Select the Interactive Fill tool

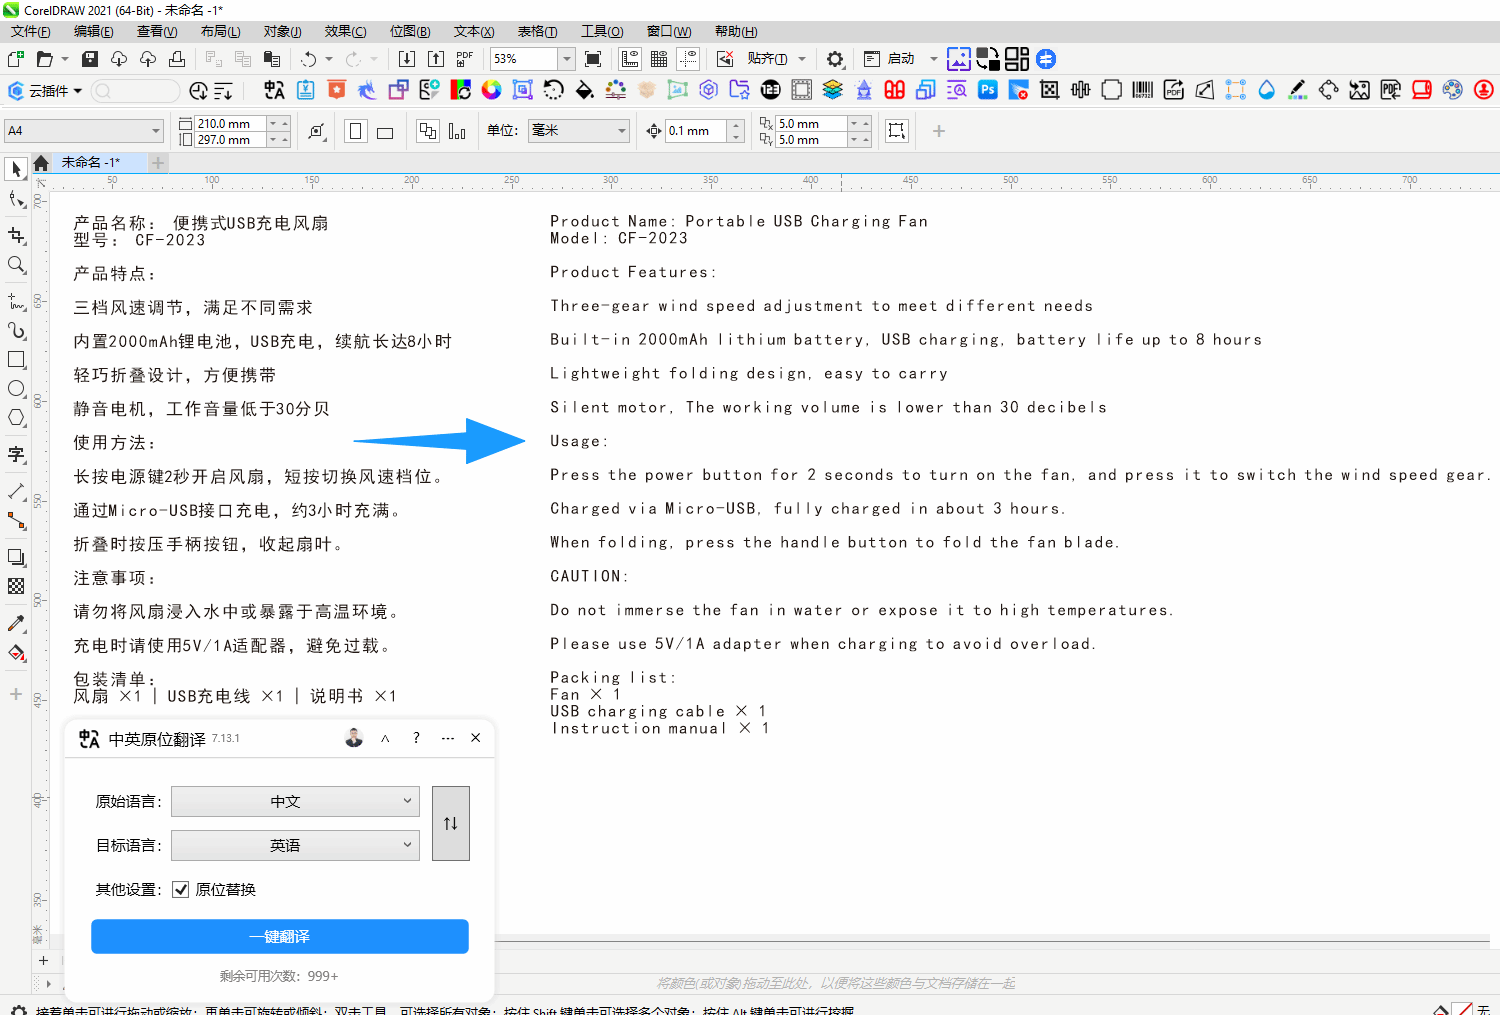(16, 653)
